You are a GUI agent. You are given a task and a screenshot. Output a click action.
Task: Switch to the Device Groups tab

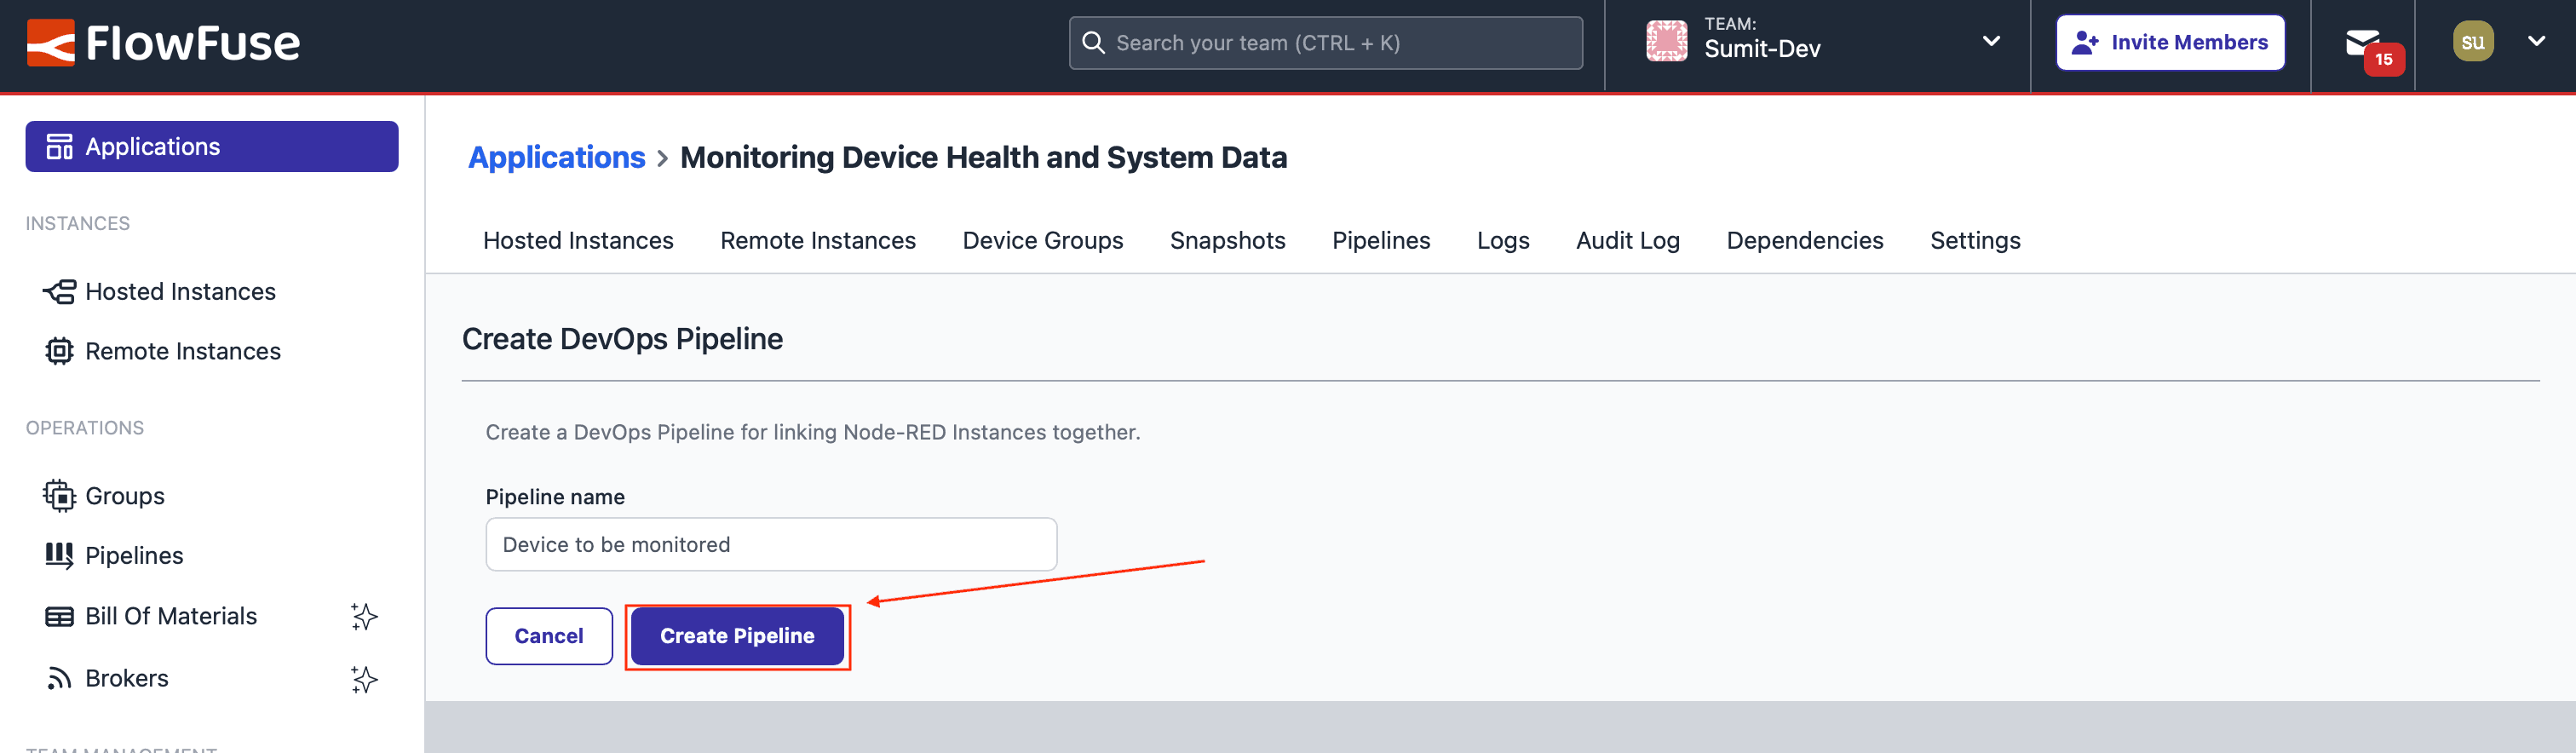point(1042,241)
